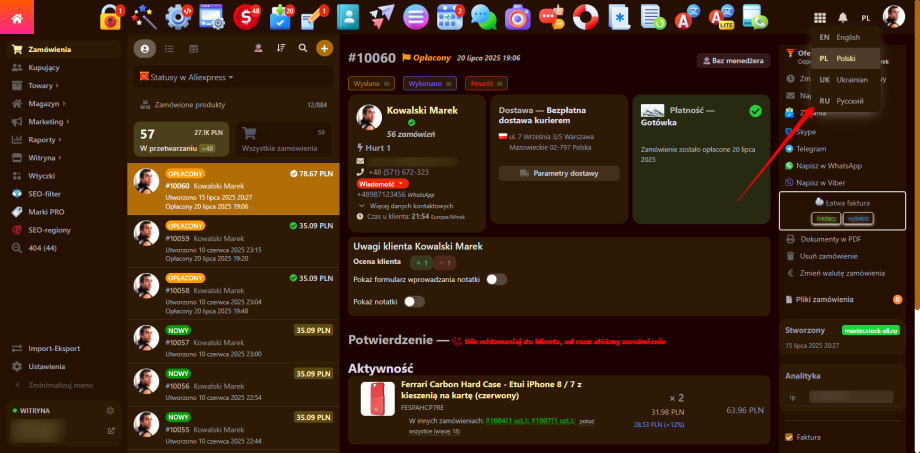Click the Wykonano status button

(429, 83)
